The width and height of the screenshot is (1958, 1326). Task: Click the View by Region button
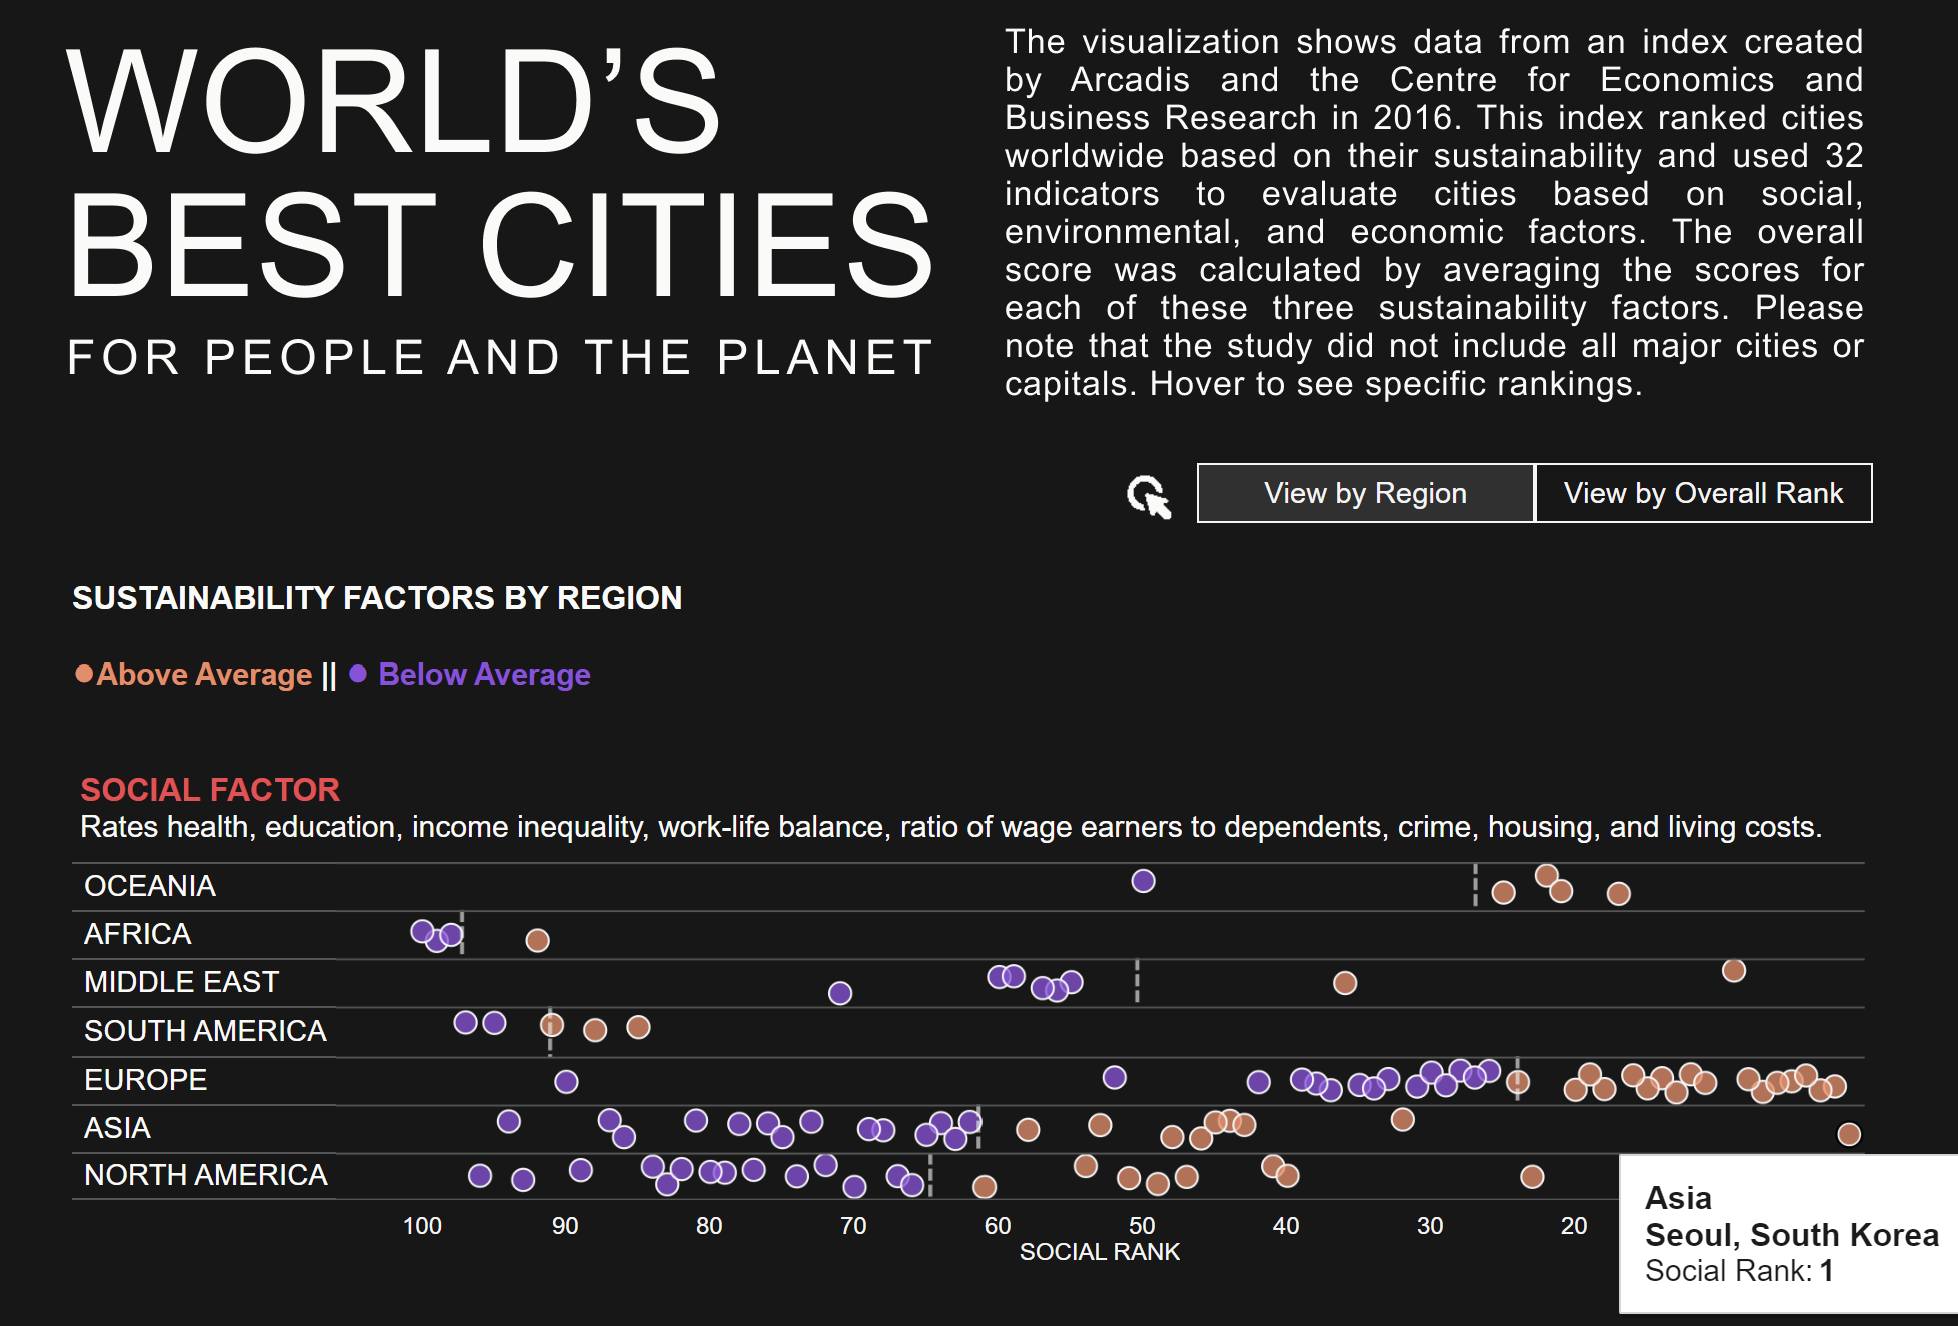point(1365,493)
